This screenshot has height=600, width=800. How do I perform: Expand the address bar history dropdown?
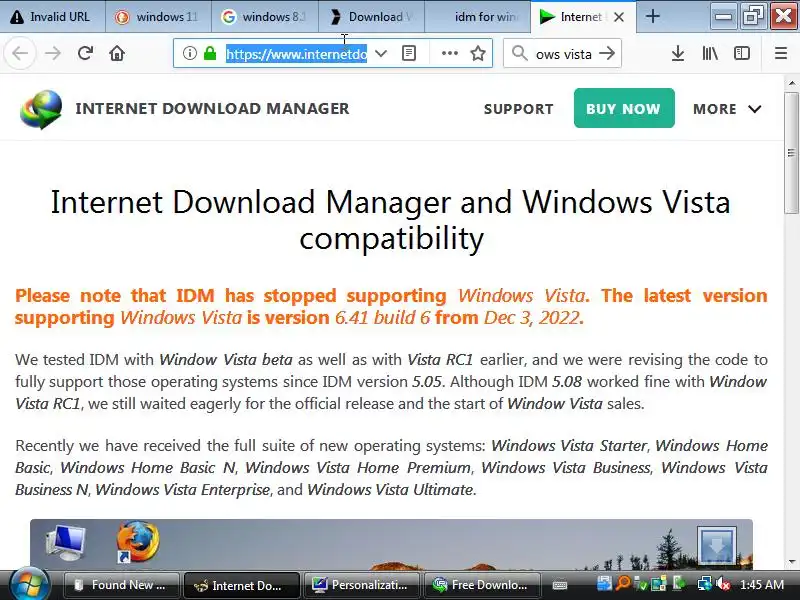[x=381, y=53]
